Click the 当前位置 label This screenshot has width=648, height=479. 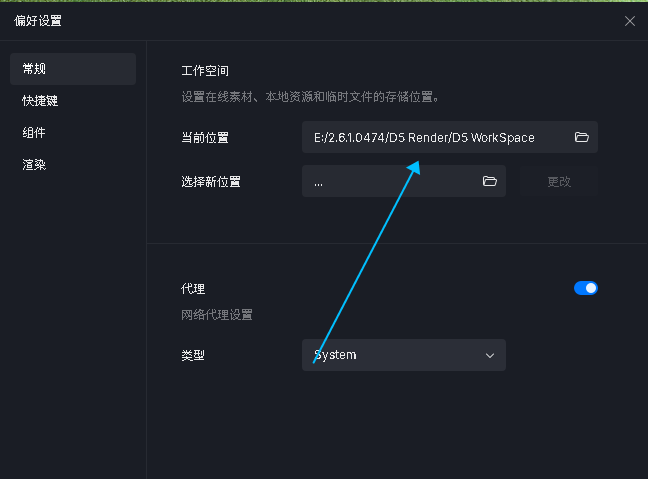click(x=205, y=138)
